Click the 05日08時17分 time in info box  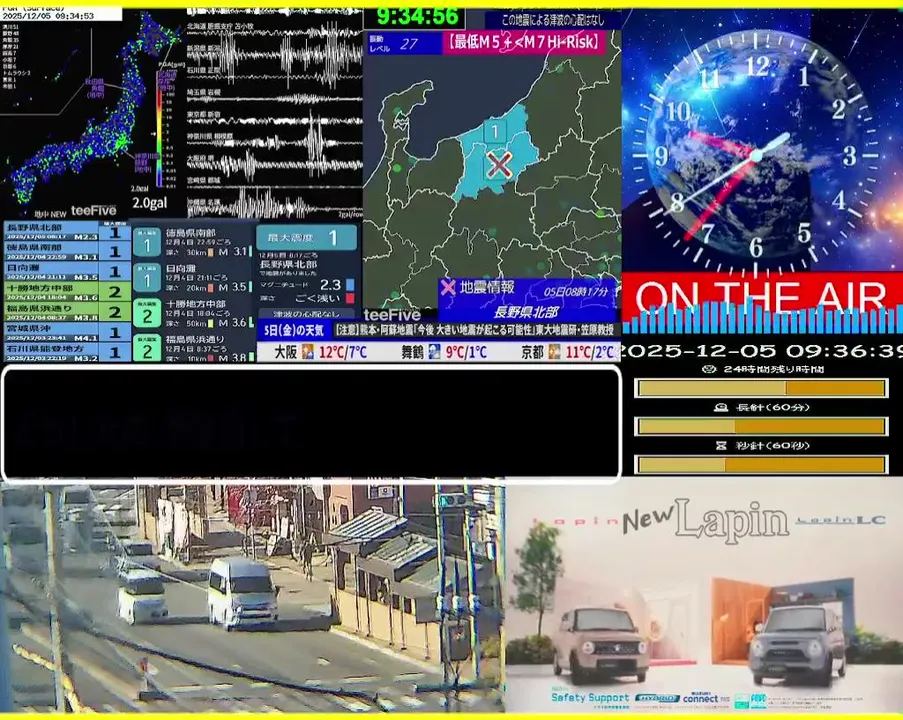point(575,292)
